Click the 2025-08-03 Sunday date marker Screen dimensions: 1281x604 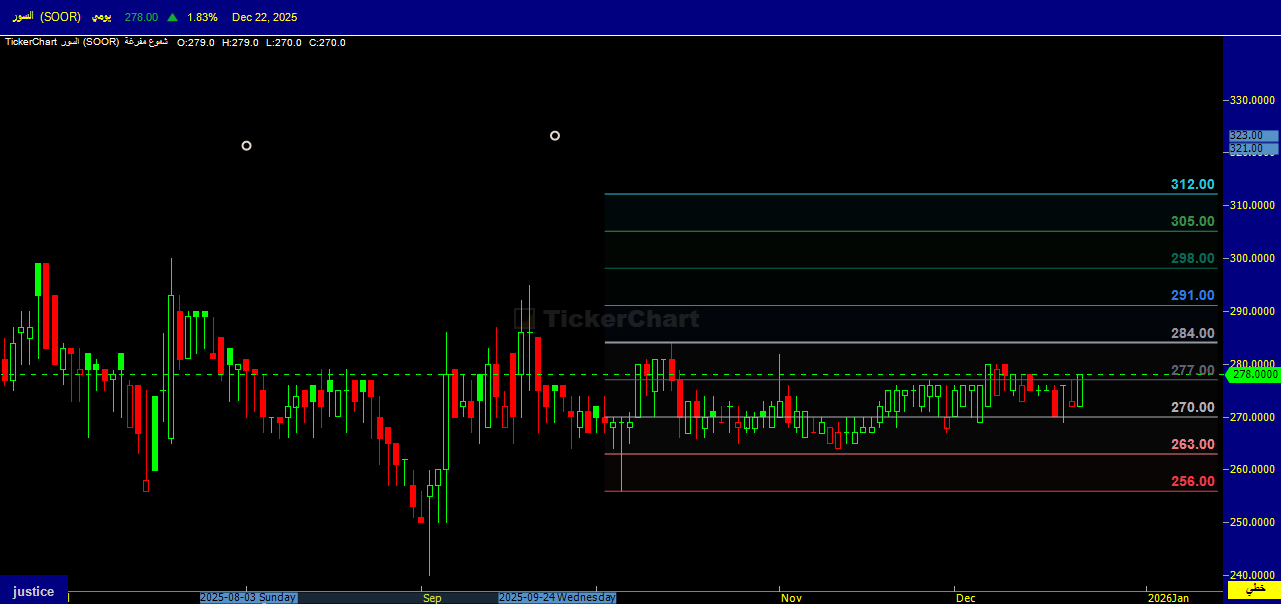[248, 597]
